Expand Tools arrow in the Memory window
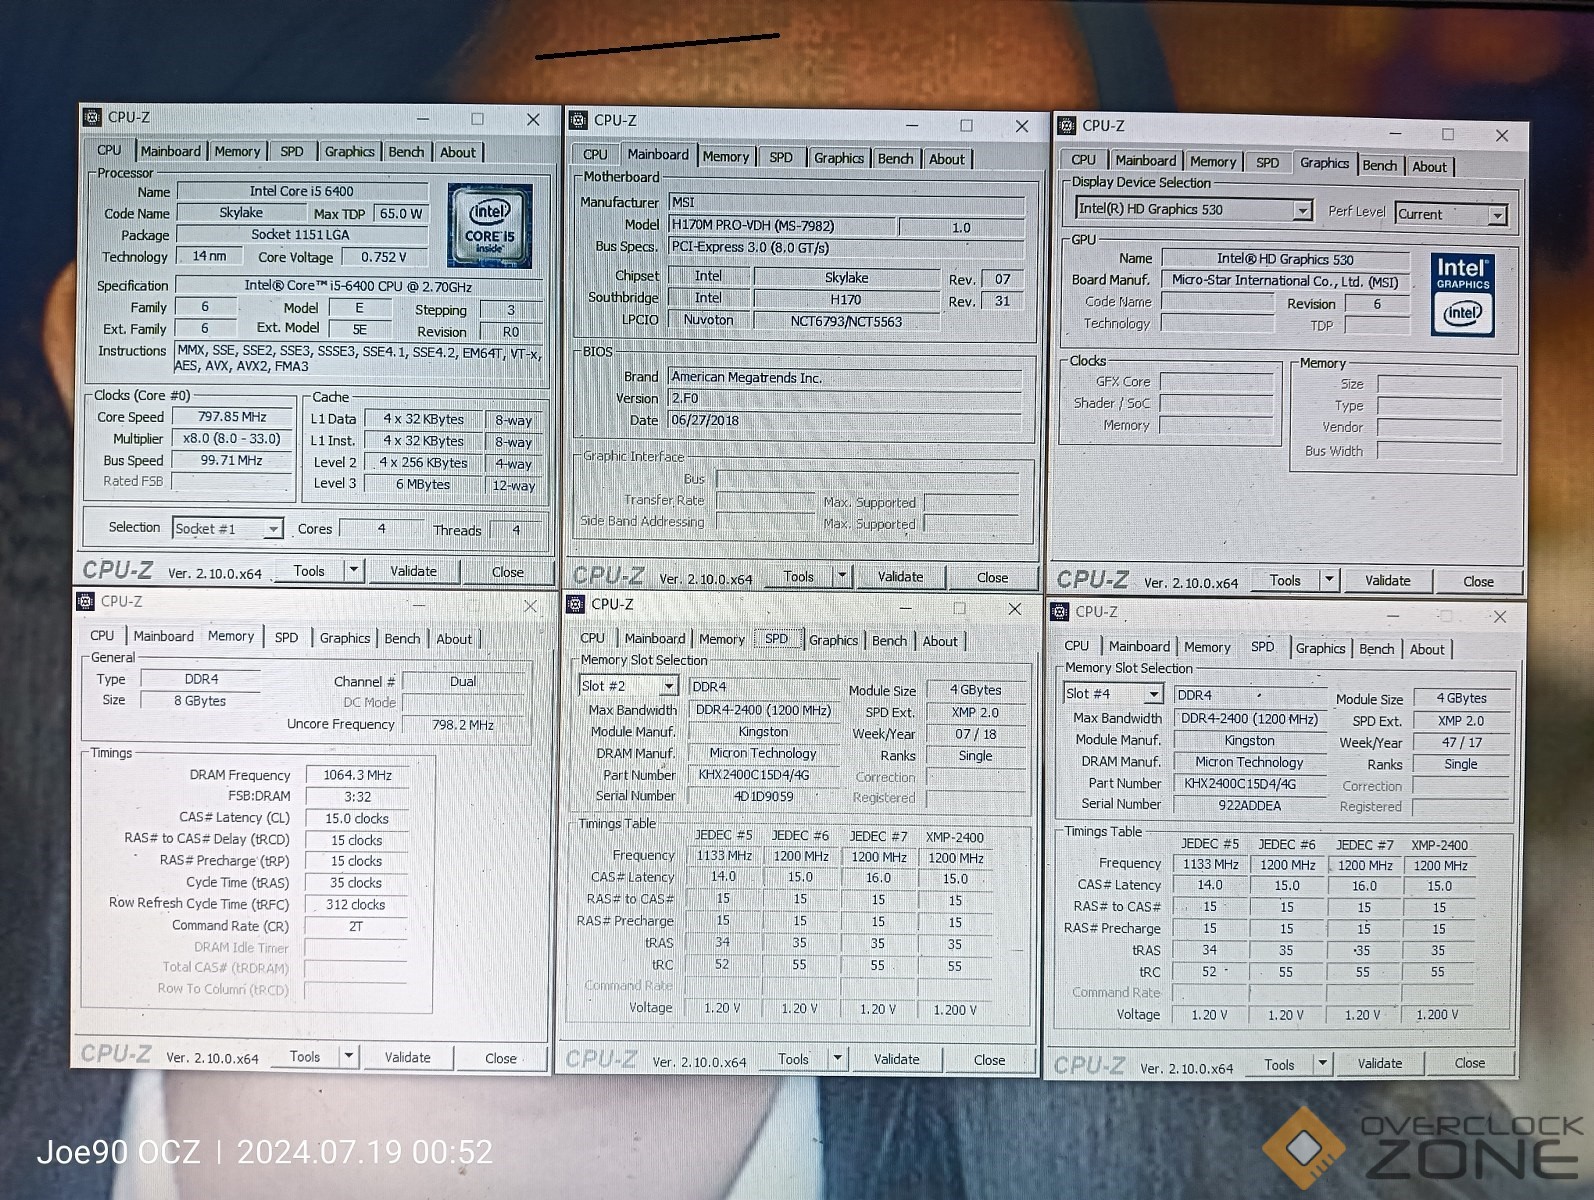 coord(349,1056)
